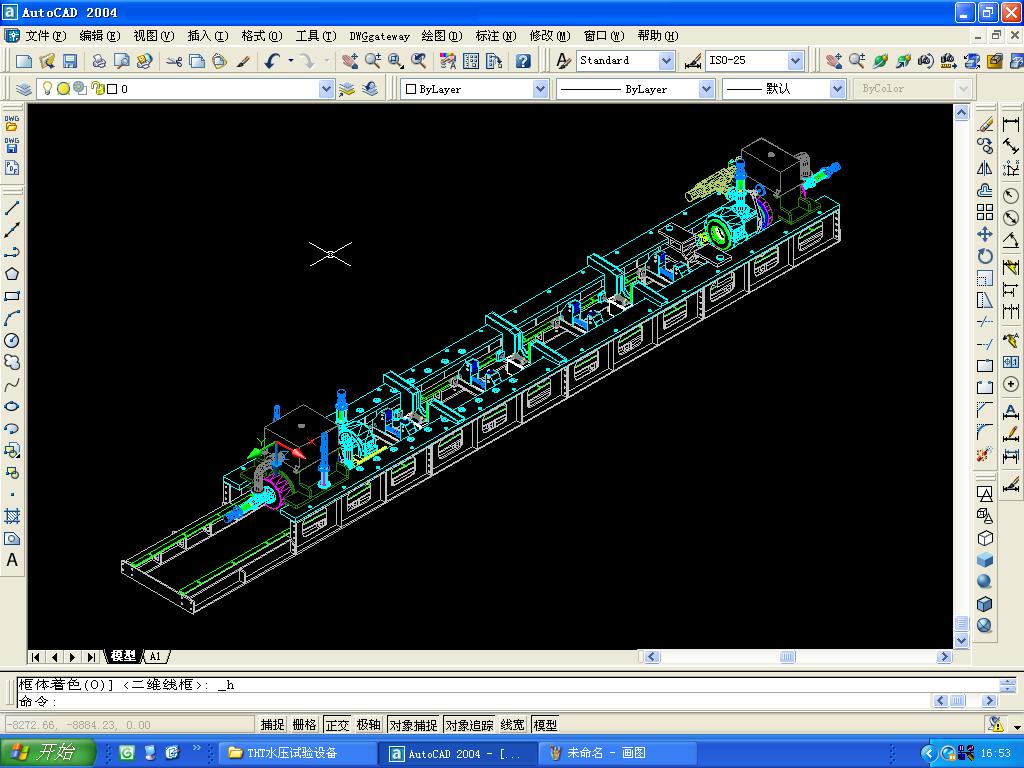Toggle the 正交 ortho mode button
This screenshot has height=768, width=1024.
point(337,724)
